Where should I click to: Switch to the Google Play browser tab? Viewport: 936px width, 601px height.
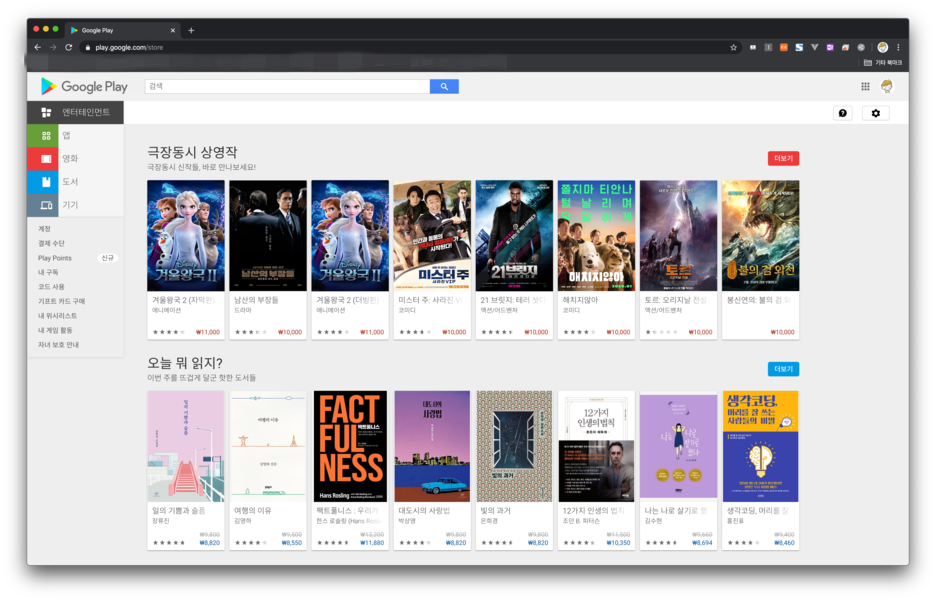click(x=122, y=30)
